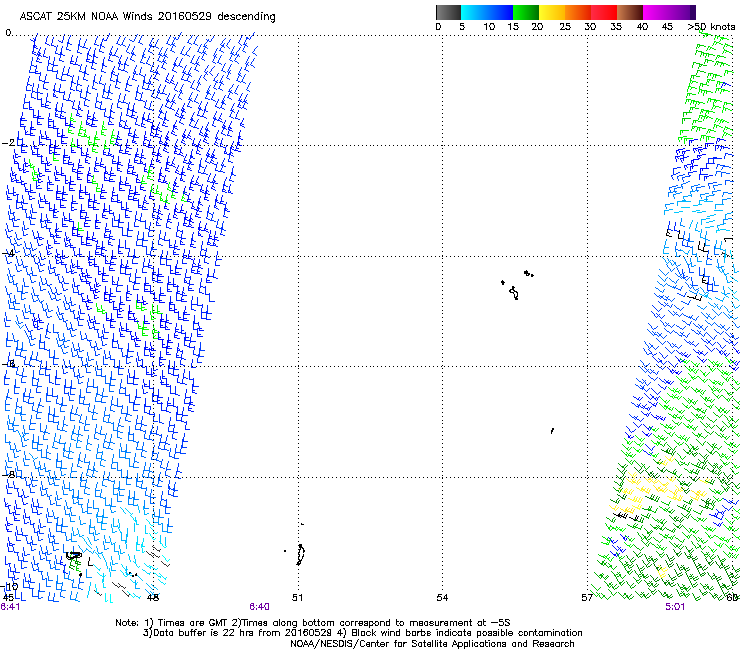This screenshot has height=650, width=740.
Task: Click the longitude label '51' on bottom axis
Action: (297, 598)
